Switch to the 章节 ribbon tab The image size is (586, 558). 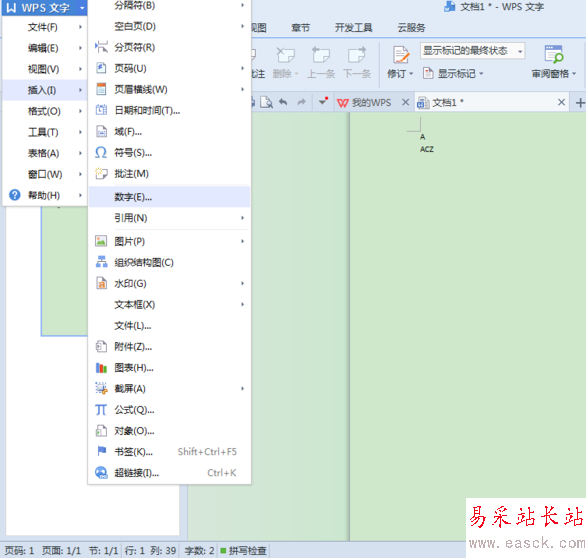tap(300, 28)
